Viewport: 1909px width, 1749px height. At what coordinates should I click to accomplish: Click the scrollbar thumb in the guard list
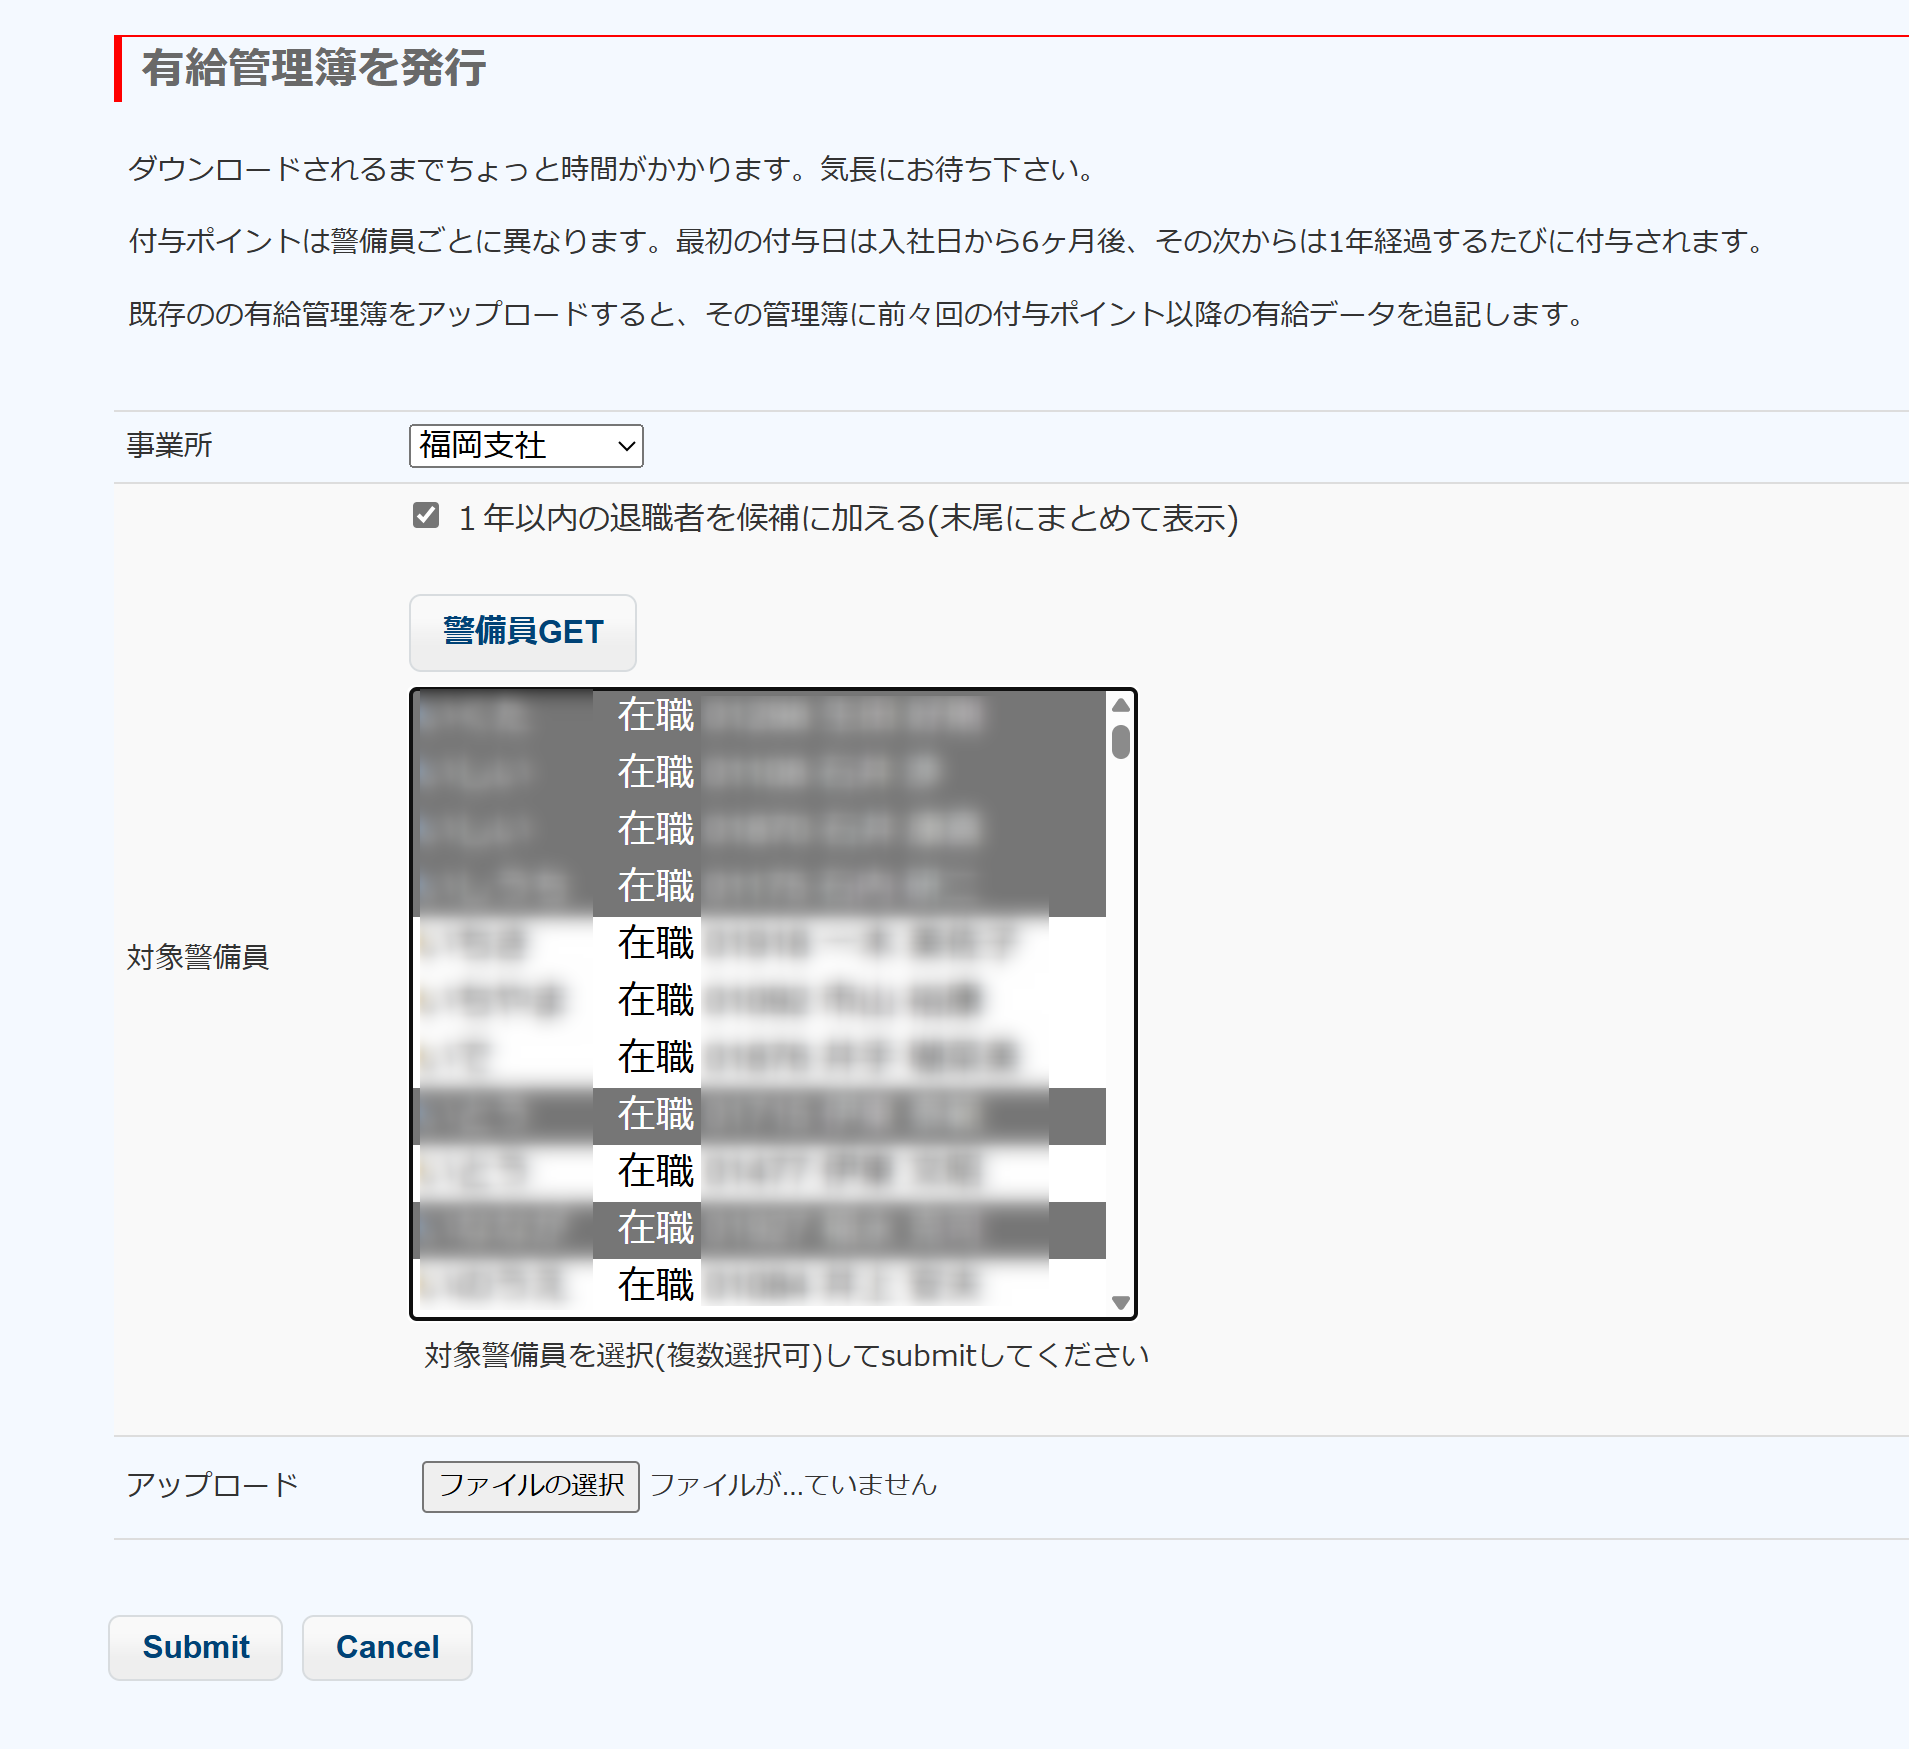pyautogui.click(x=1120, y=742)
